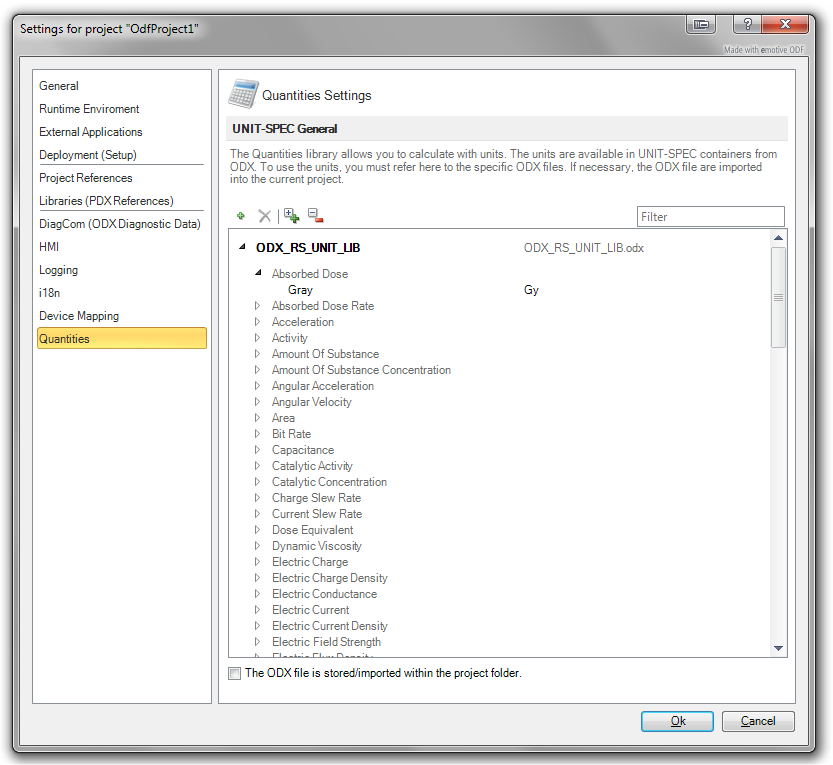
Task: Click the title bar panel layout icon
Action: (x=701, y=24)
